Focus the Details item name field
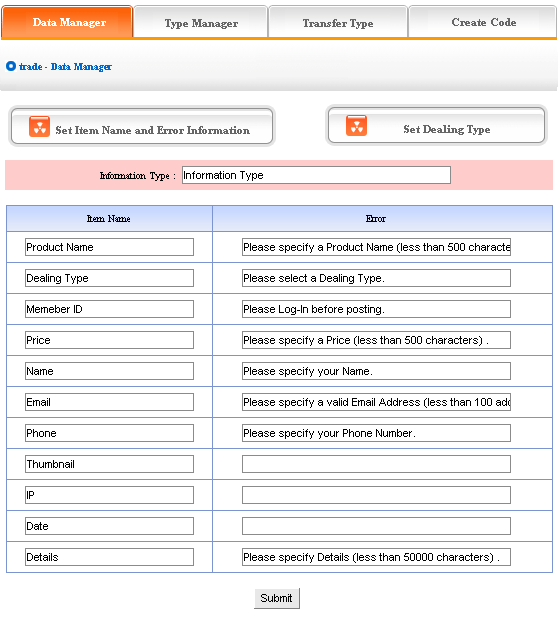This screenshot has height=625, width=558. pyautogui.click(x=109, y=557)
